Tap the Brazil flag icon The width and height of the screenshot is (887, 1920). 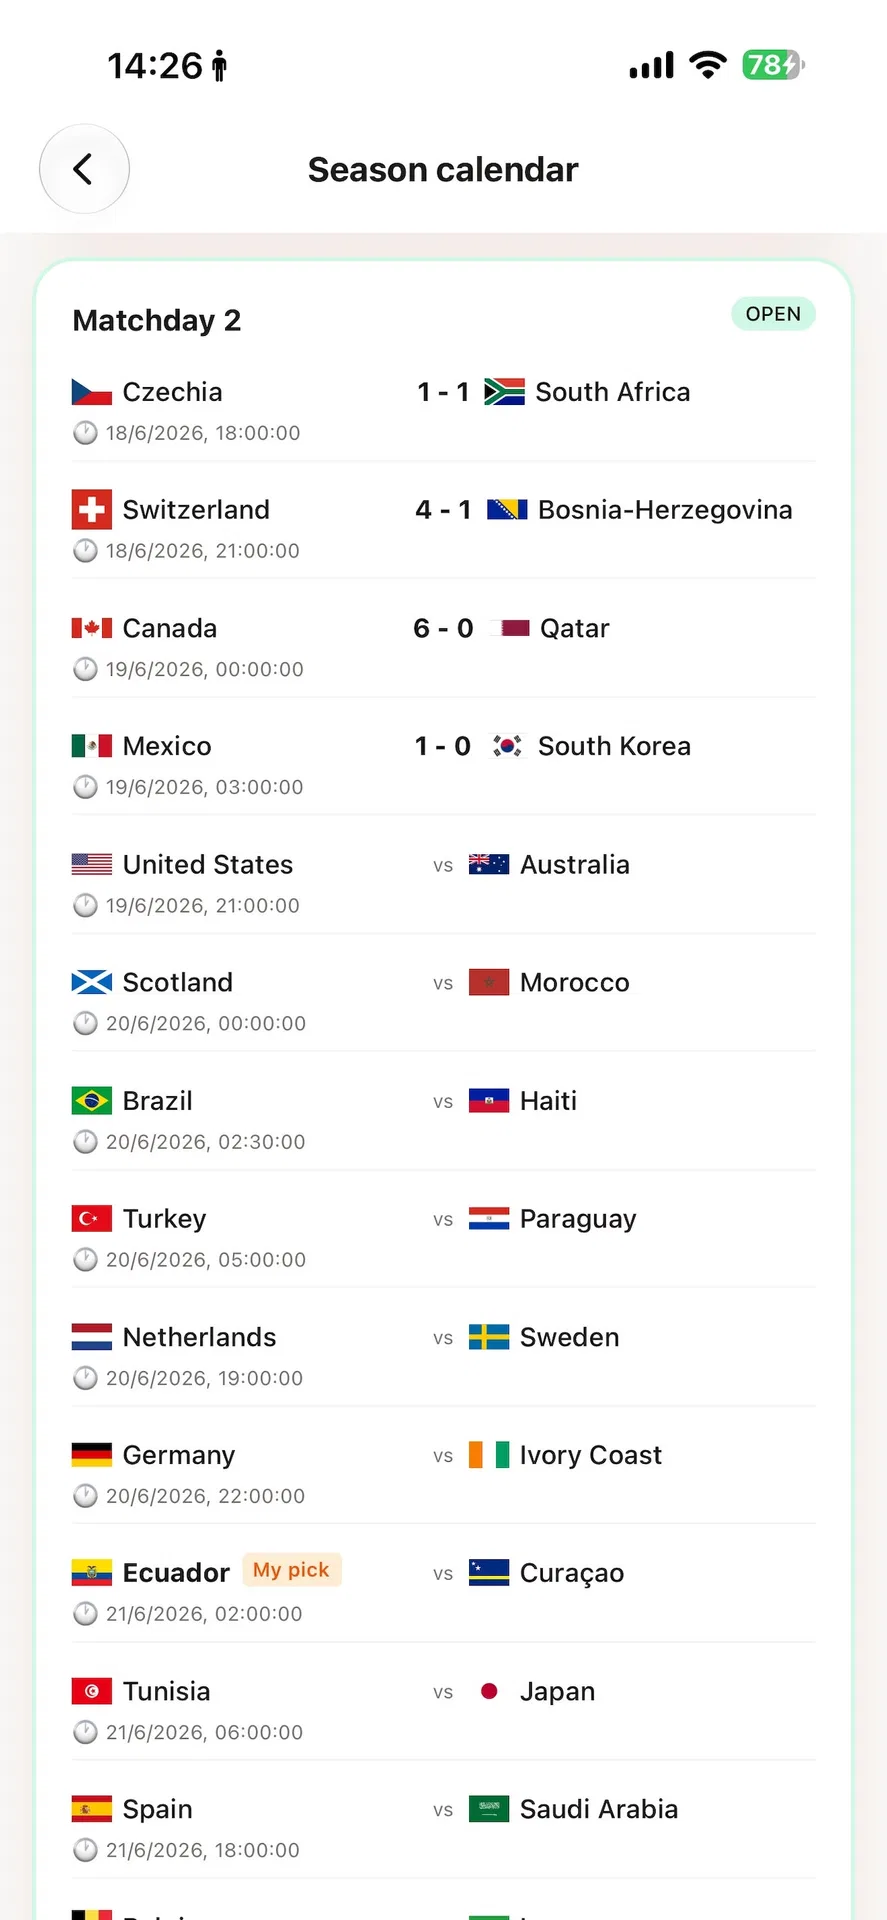(92, 1101)
